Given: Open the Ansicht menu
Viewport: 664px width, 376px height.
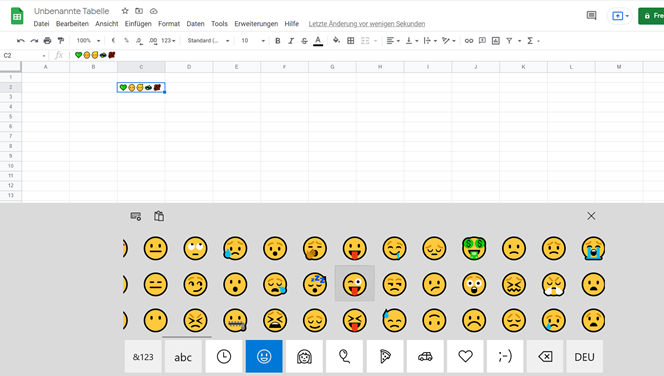Looking at the screenshot, I should tap(107, 24).
